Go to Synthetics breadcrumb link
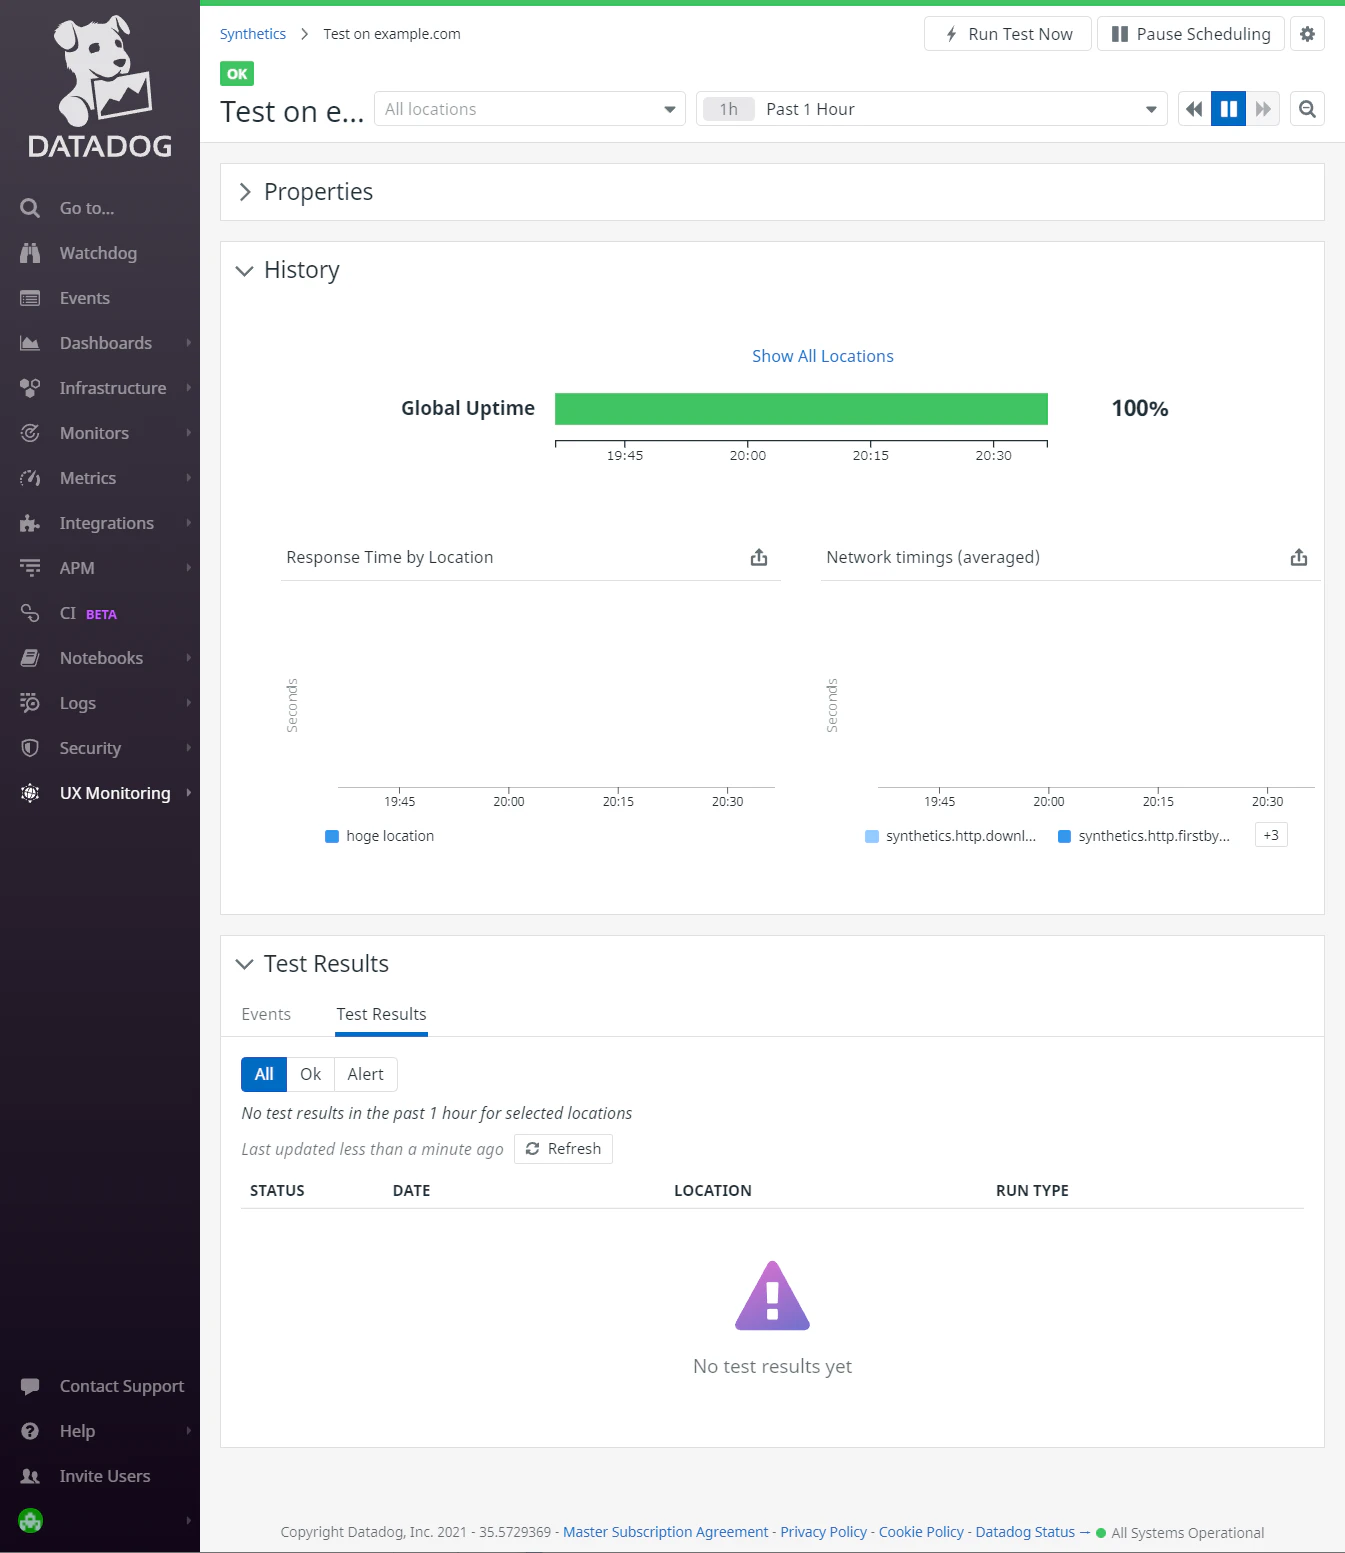Viewport: 1345px width, 1553px height. (253, 34)
